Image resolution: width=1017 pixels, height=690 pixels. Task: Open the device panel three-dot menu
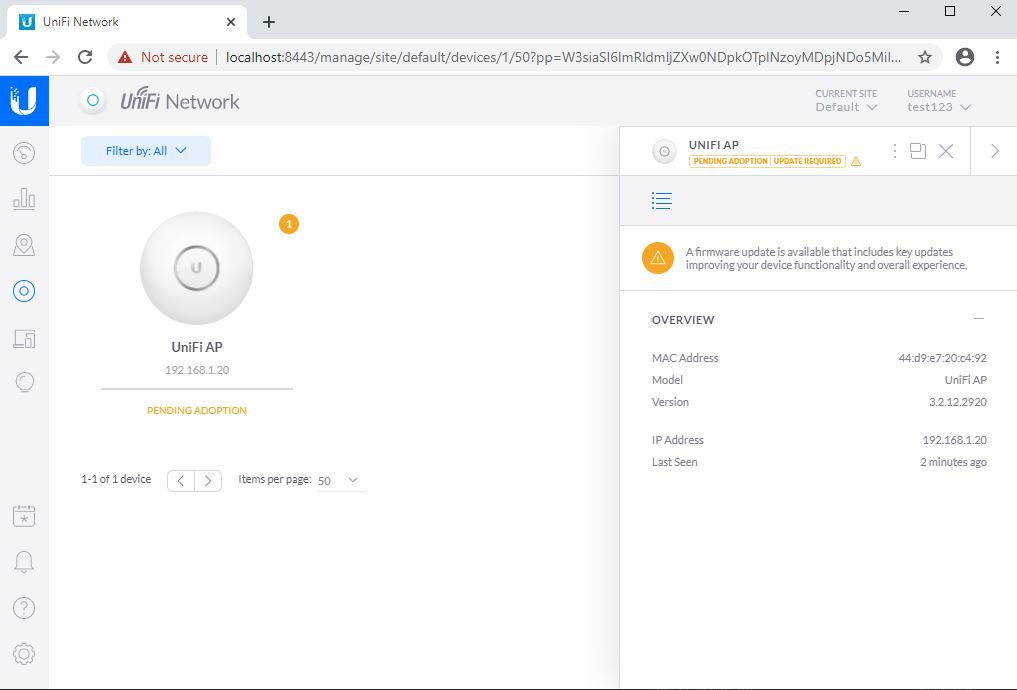(894, 151)
